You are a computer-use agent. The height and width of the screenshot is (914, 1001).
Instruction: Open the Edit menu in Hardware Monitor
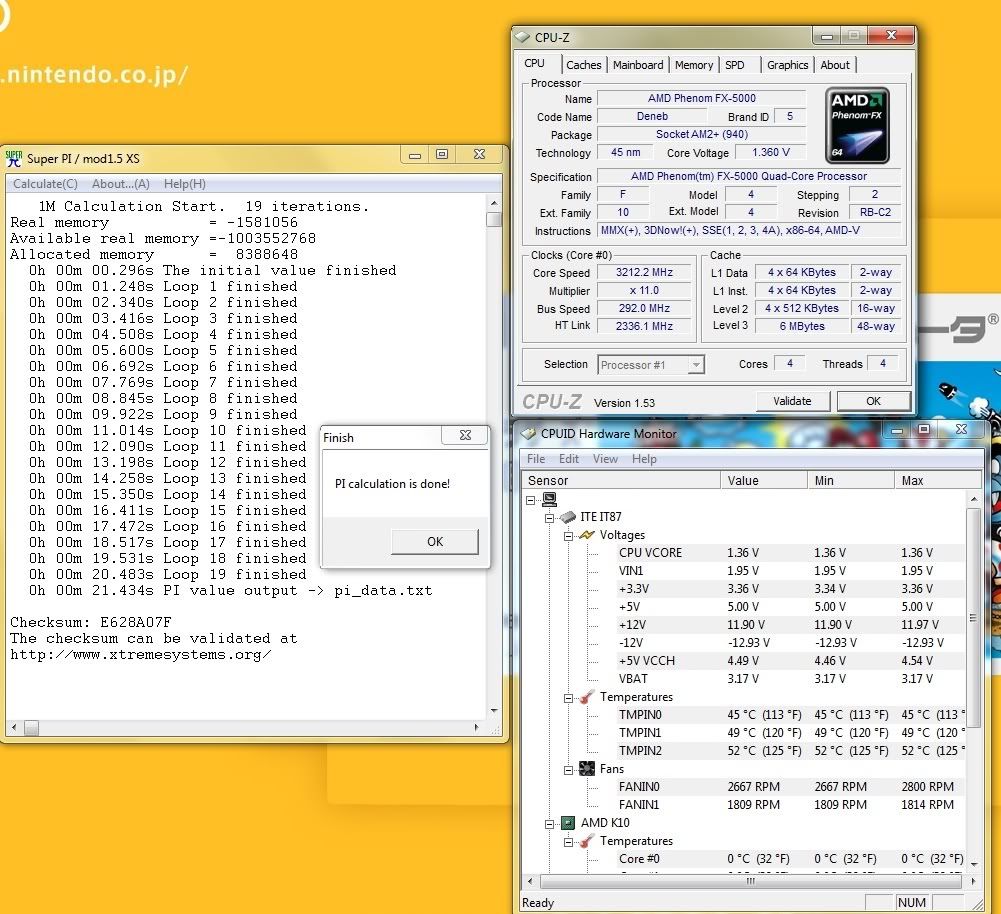tap(568, 459)
